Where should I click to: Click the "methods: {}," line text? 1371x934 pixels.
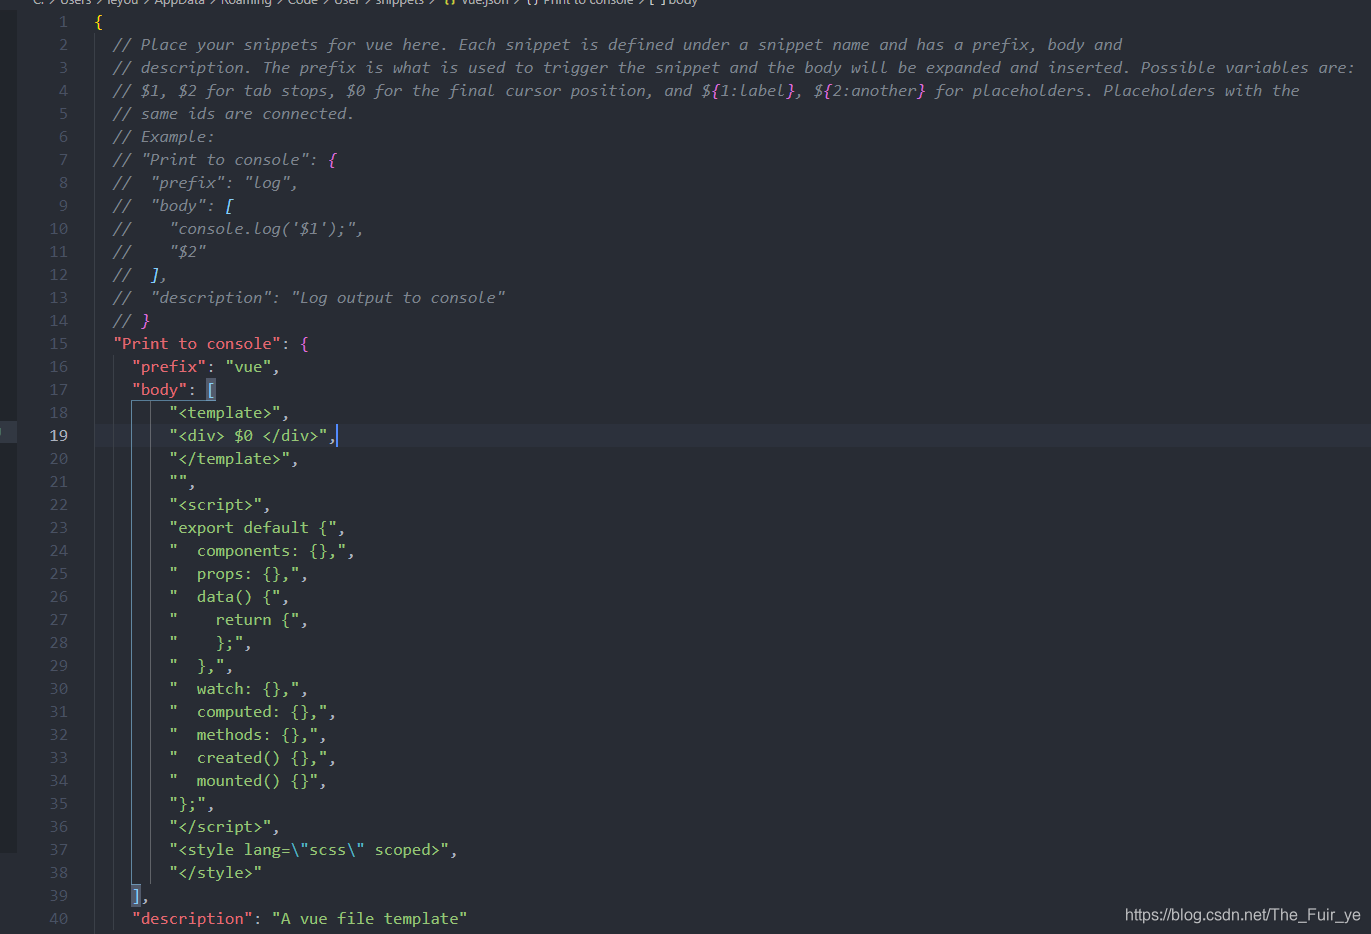[253, 735]
